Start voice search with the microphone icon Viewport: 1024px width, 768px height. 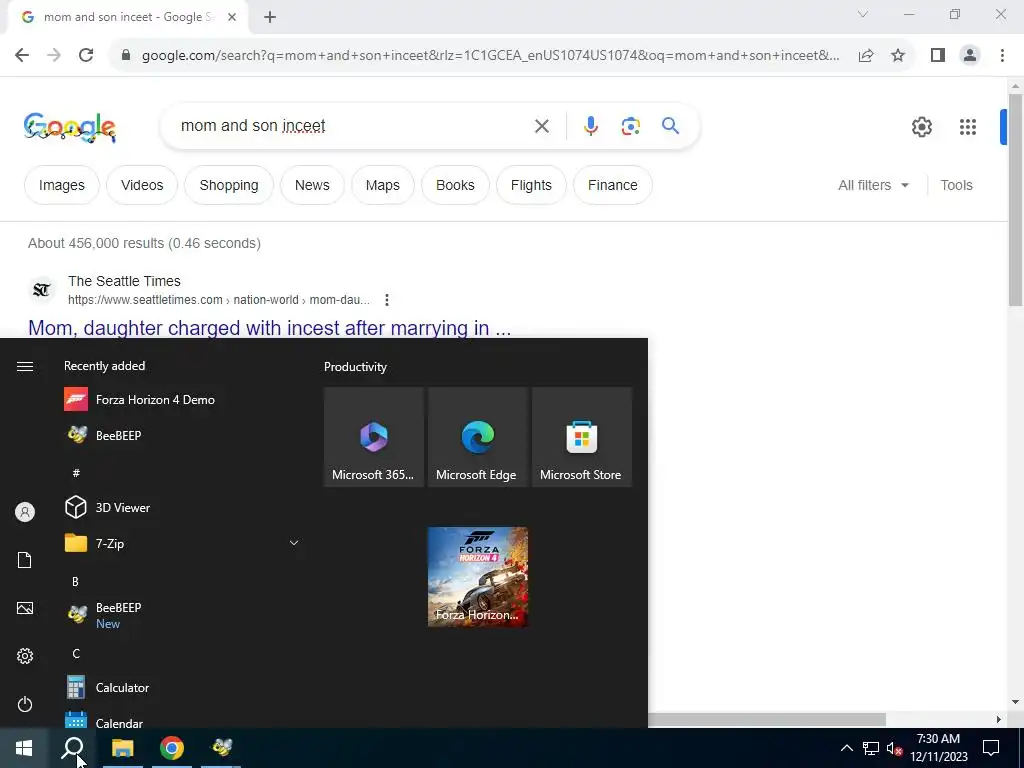590,126
